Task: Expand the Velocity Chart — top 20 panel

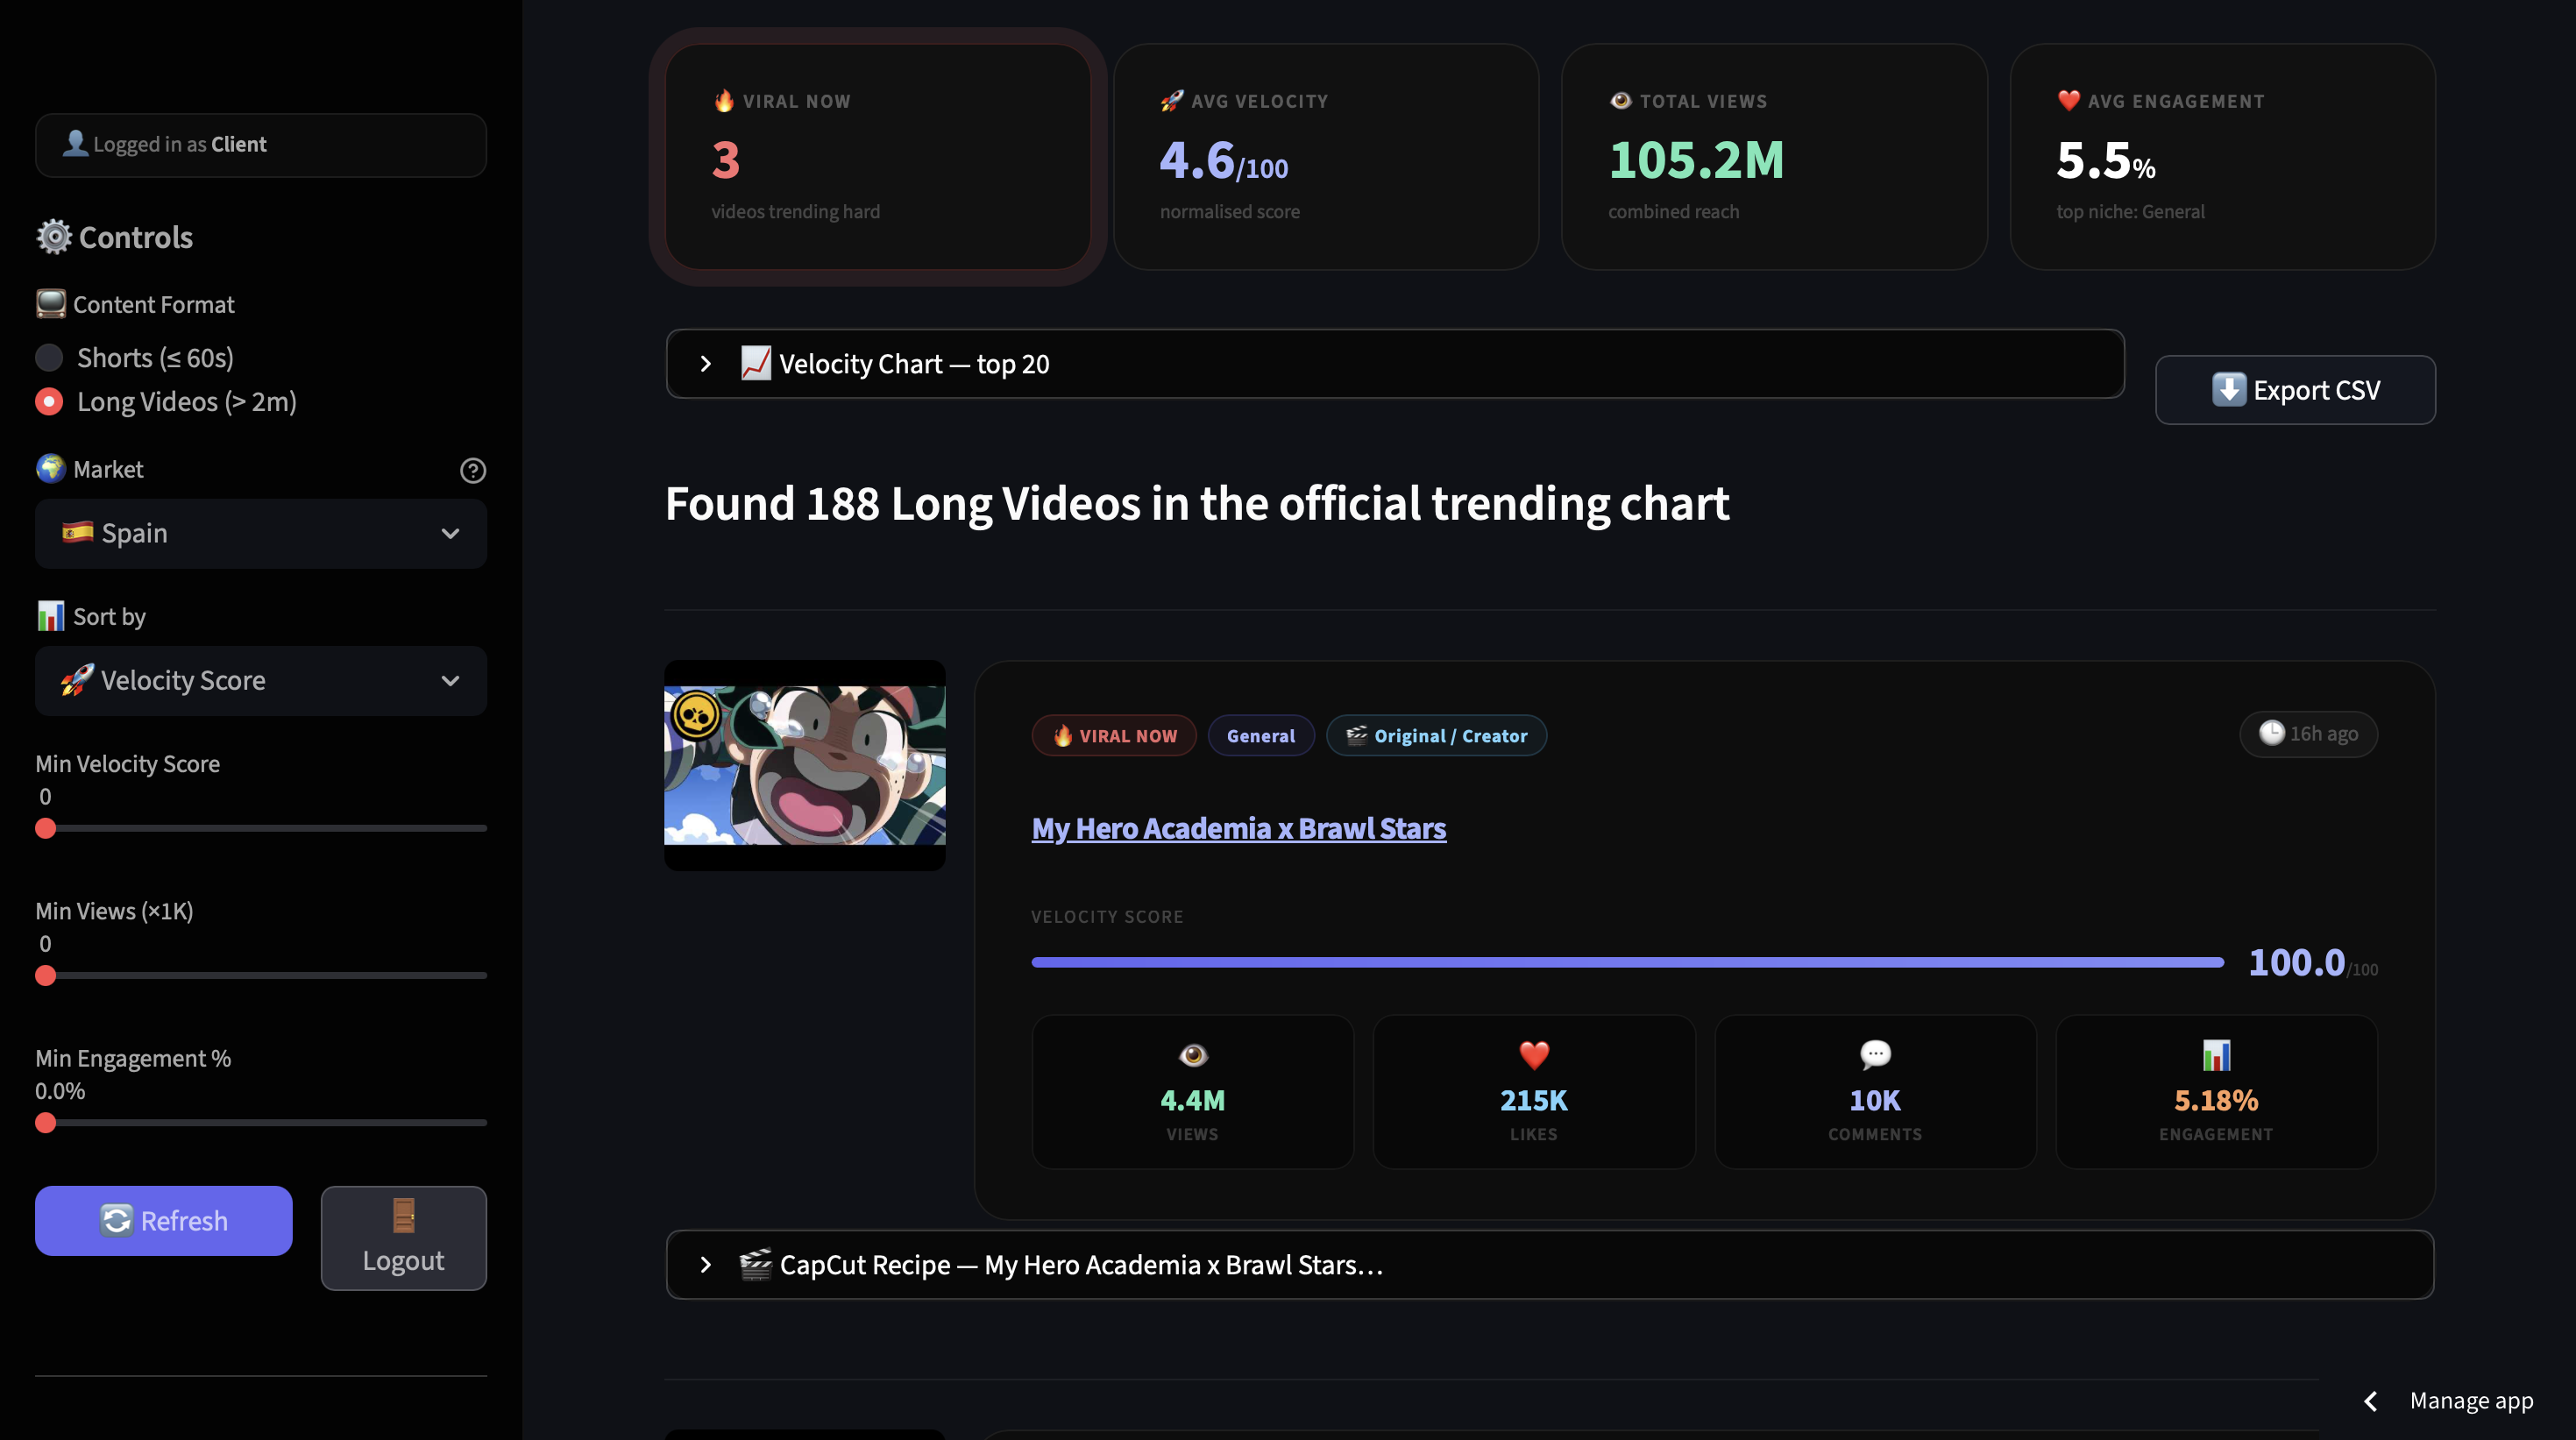Action: click(x=1394, y=364)
